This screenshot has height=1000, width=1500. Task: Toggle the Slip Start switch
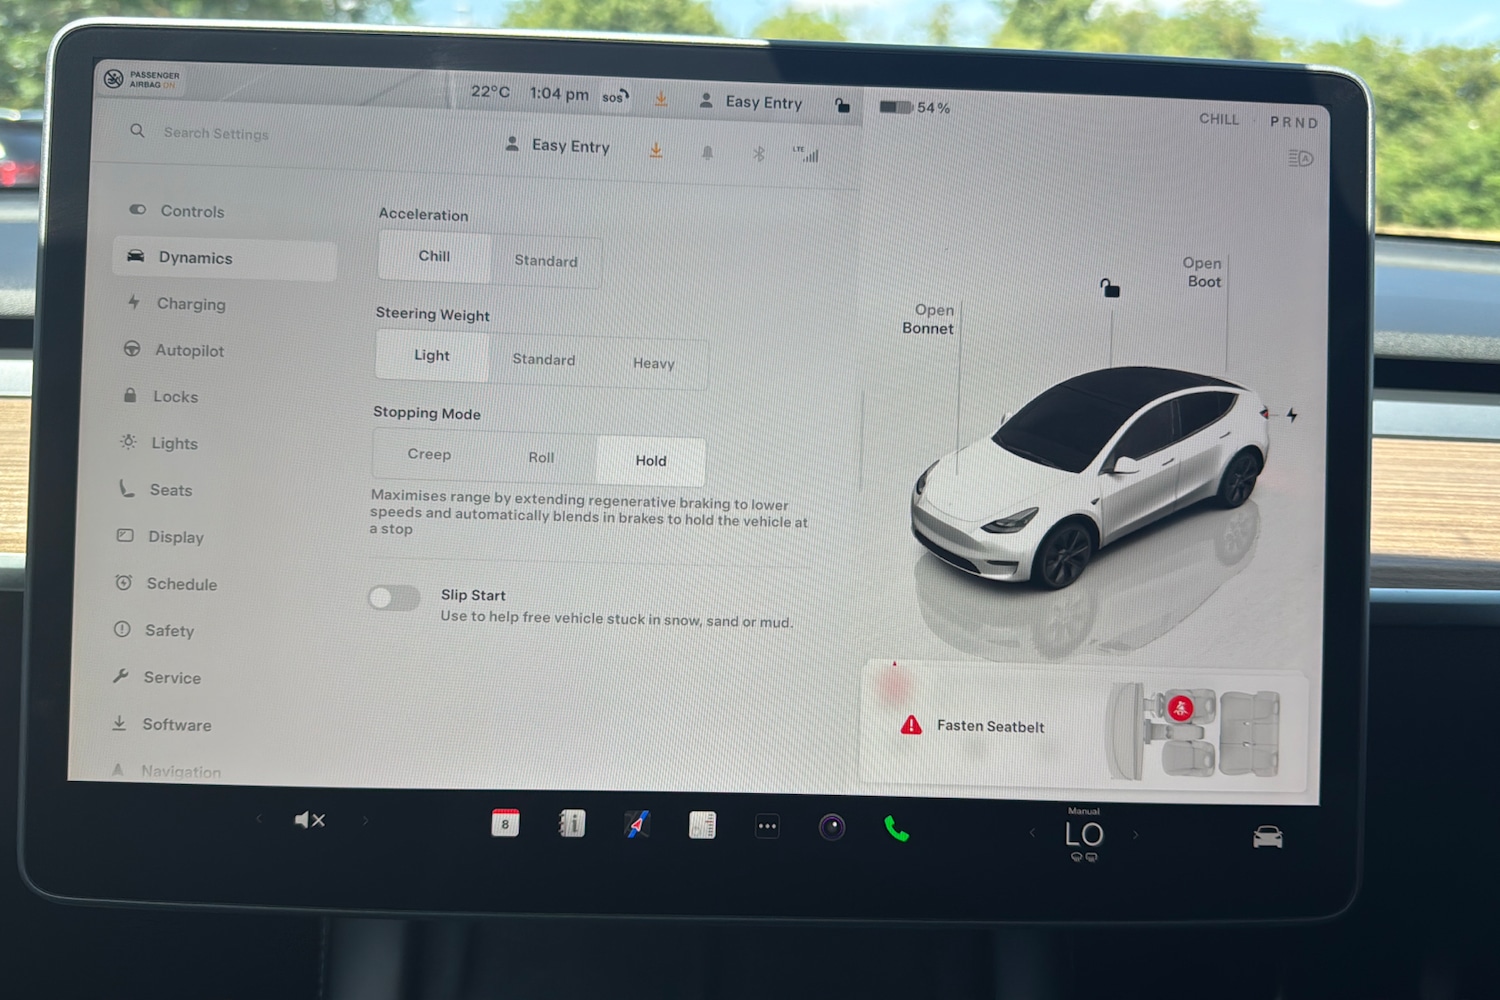pos(393,598)
